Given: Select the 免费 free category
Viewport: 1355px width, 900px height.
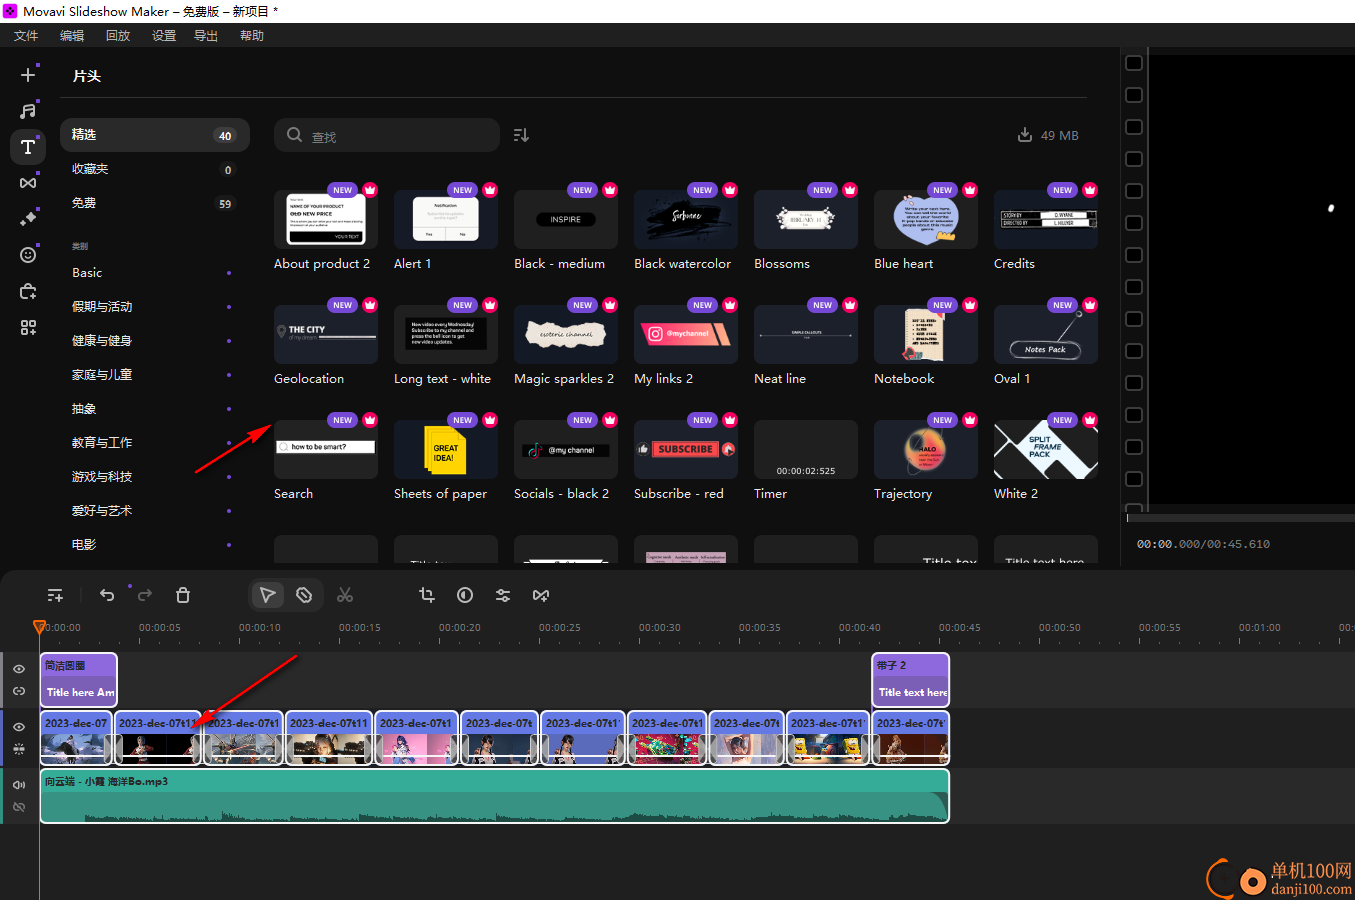Looking at the screenshot, I should click(x=155, y=203).
